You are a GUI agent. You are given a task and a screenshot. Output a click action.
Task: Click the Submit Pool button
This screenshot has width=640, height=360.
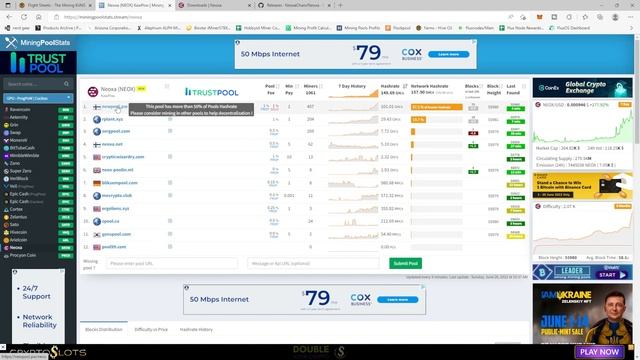(405, 263)
